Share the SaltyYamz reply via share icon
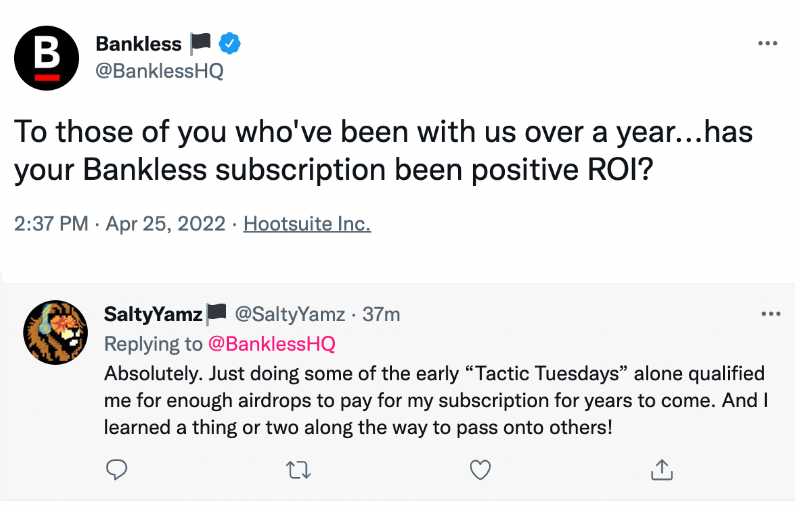 (662, 468)
